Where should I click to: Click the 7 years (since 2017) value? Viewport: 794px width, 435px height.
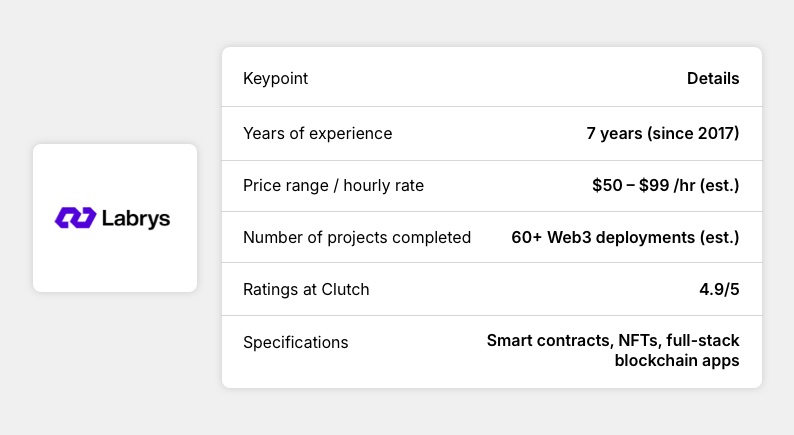pos(663,133)
